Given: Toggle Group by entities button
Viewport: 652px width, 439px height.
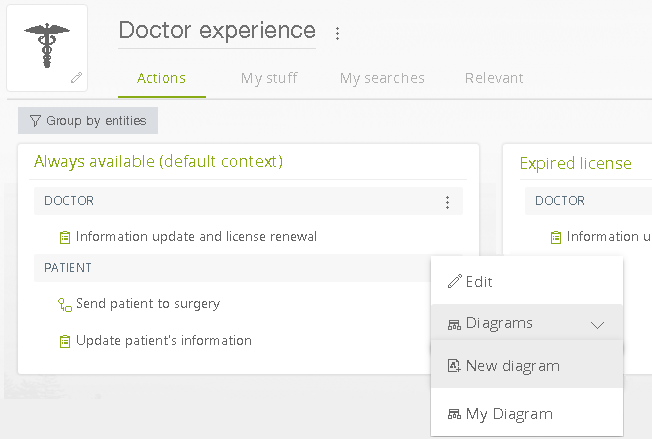Looking at the screenshot, I should 88,121.
